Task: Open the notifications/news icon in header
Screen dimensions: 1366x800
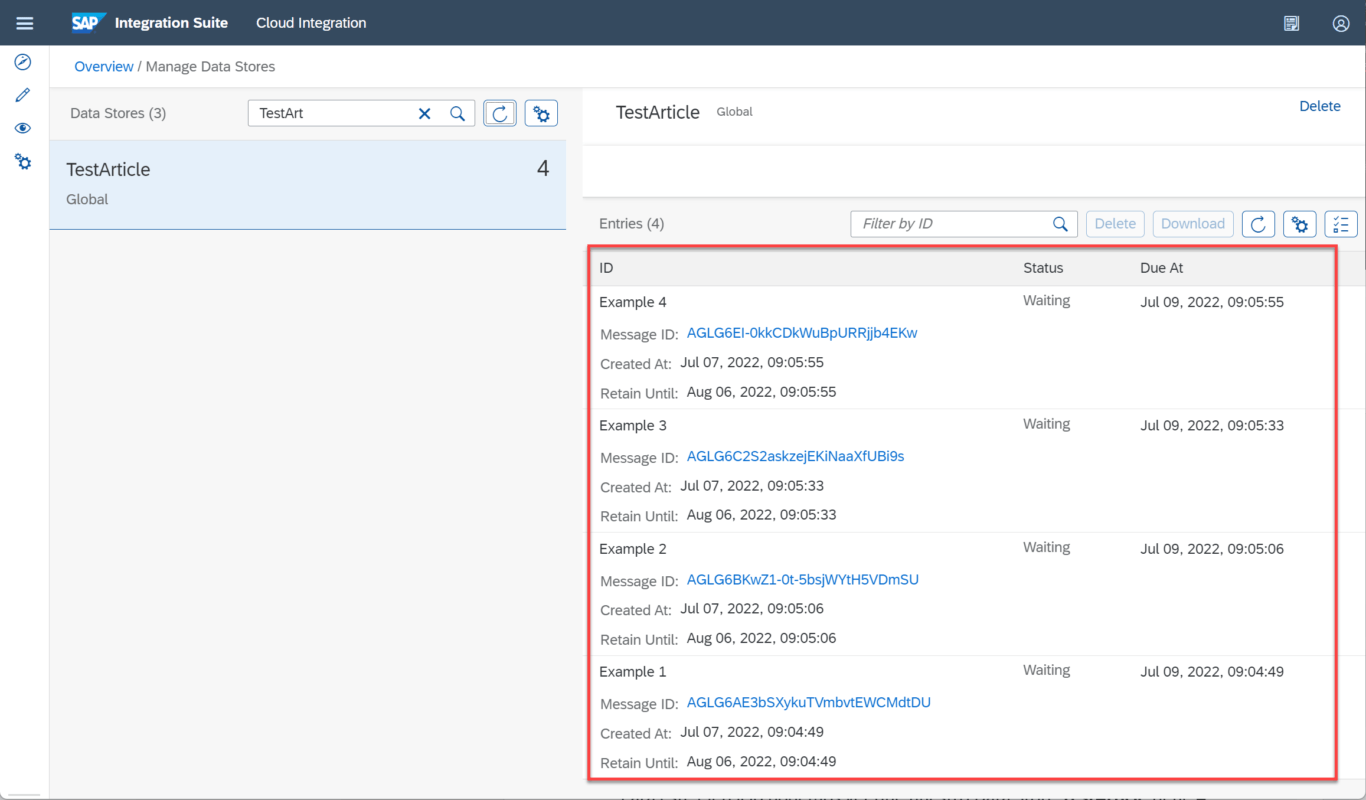Action: [1292, 23]
